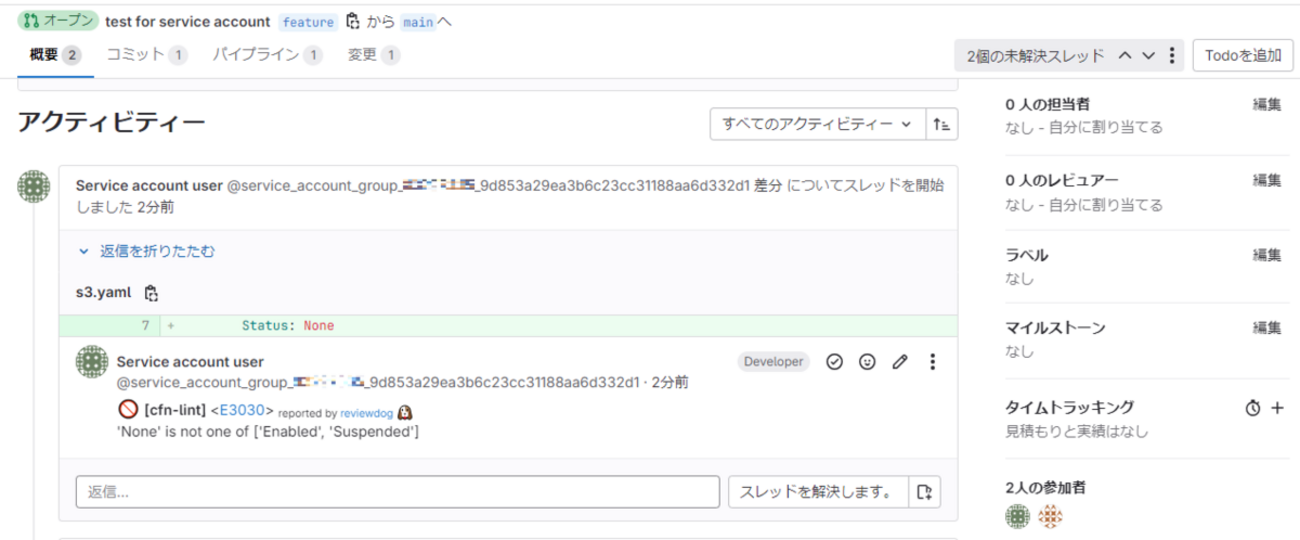Copy s3.yaml file path icon

coord(151,293)
